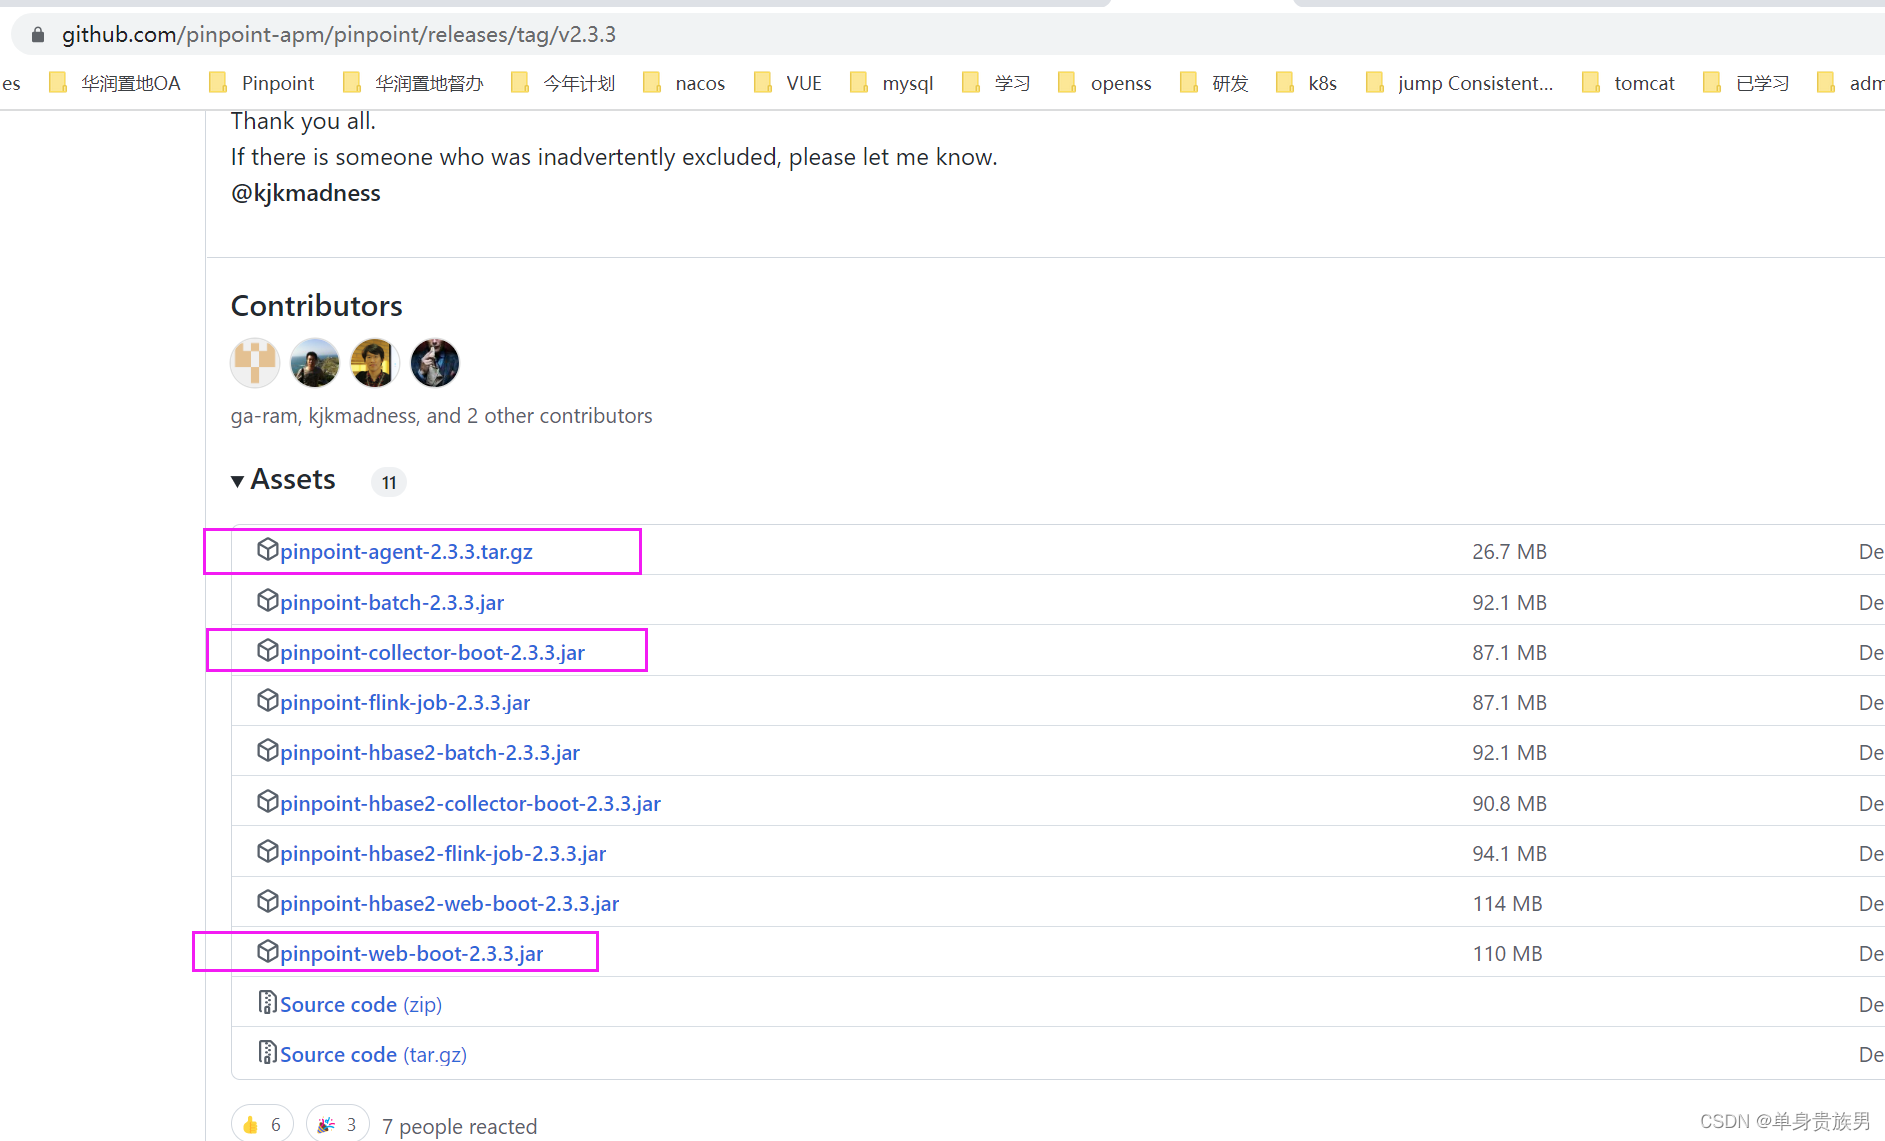The image size is (1885, 1141).
Task: Download Source code (tar.gz)
Action: [373, 1055]
